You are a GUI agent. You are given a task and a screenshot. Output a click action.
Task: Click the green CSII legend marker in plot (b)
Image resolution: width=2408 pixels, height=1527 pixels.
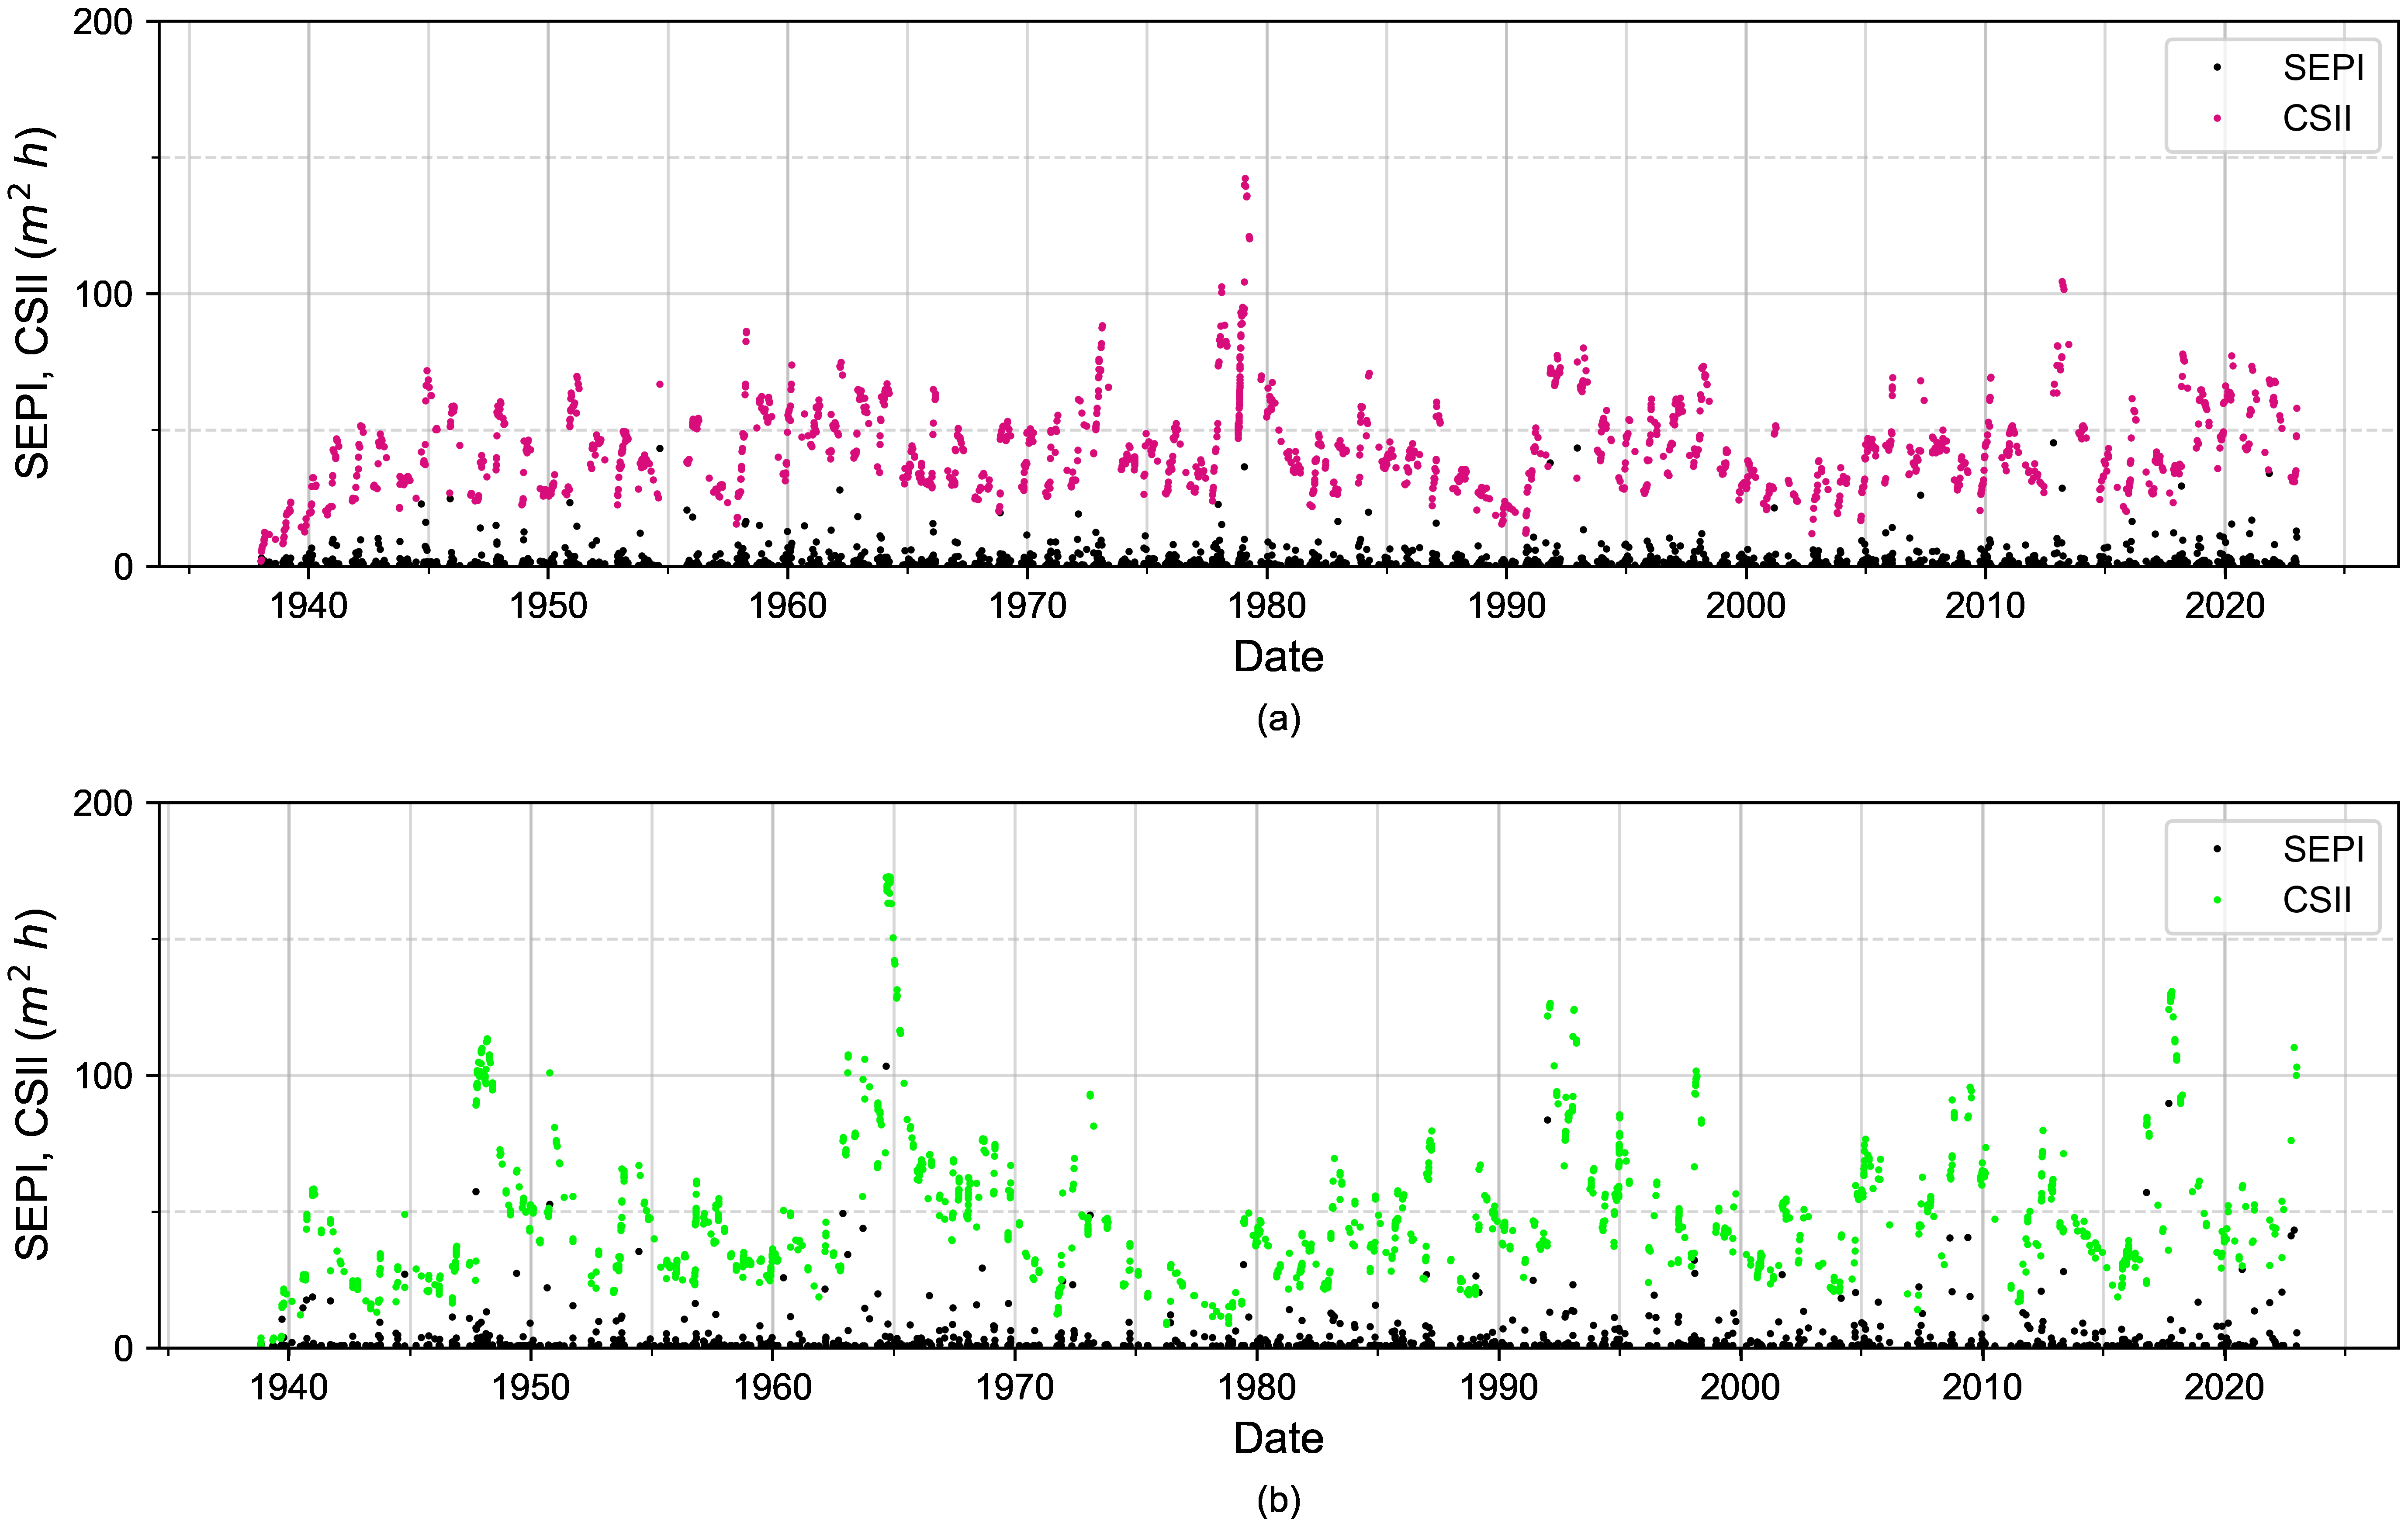point(2217,901)
